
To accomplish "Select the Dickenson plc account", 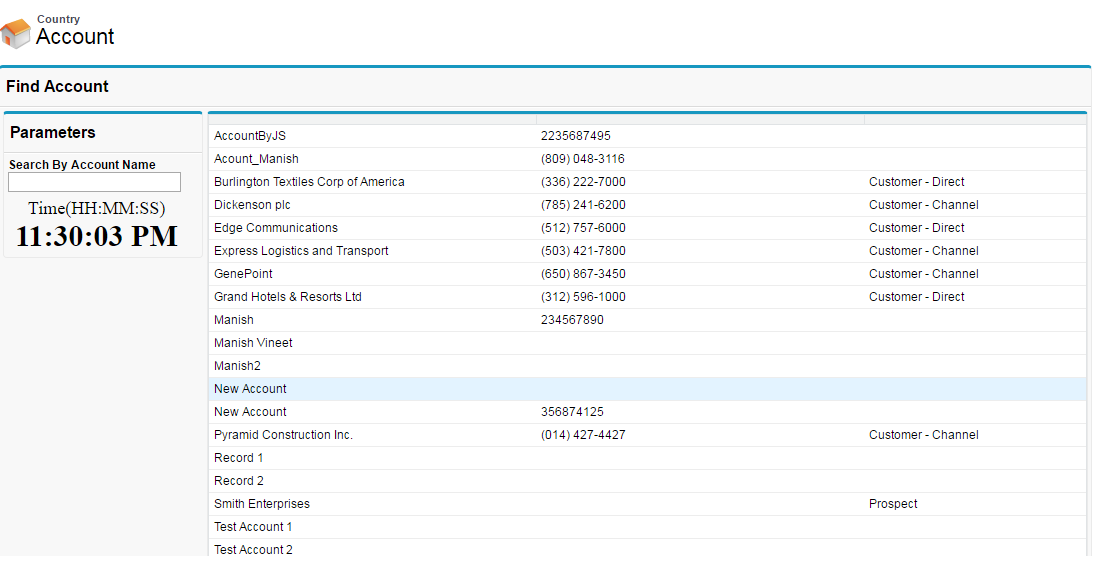I will point(252,205).
